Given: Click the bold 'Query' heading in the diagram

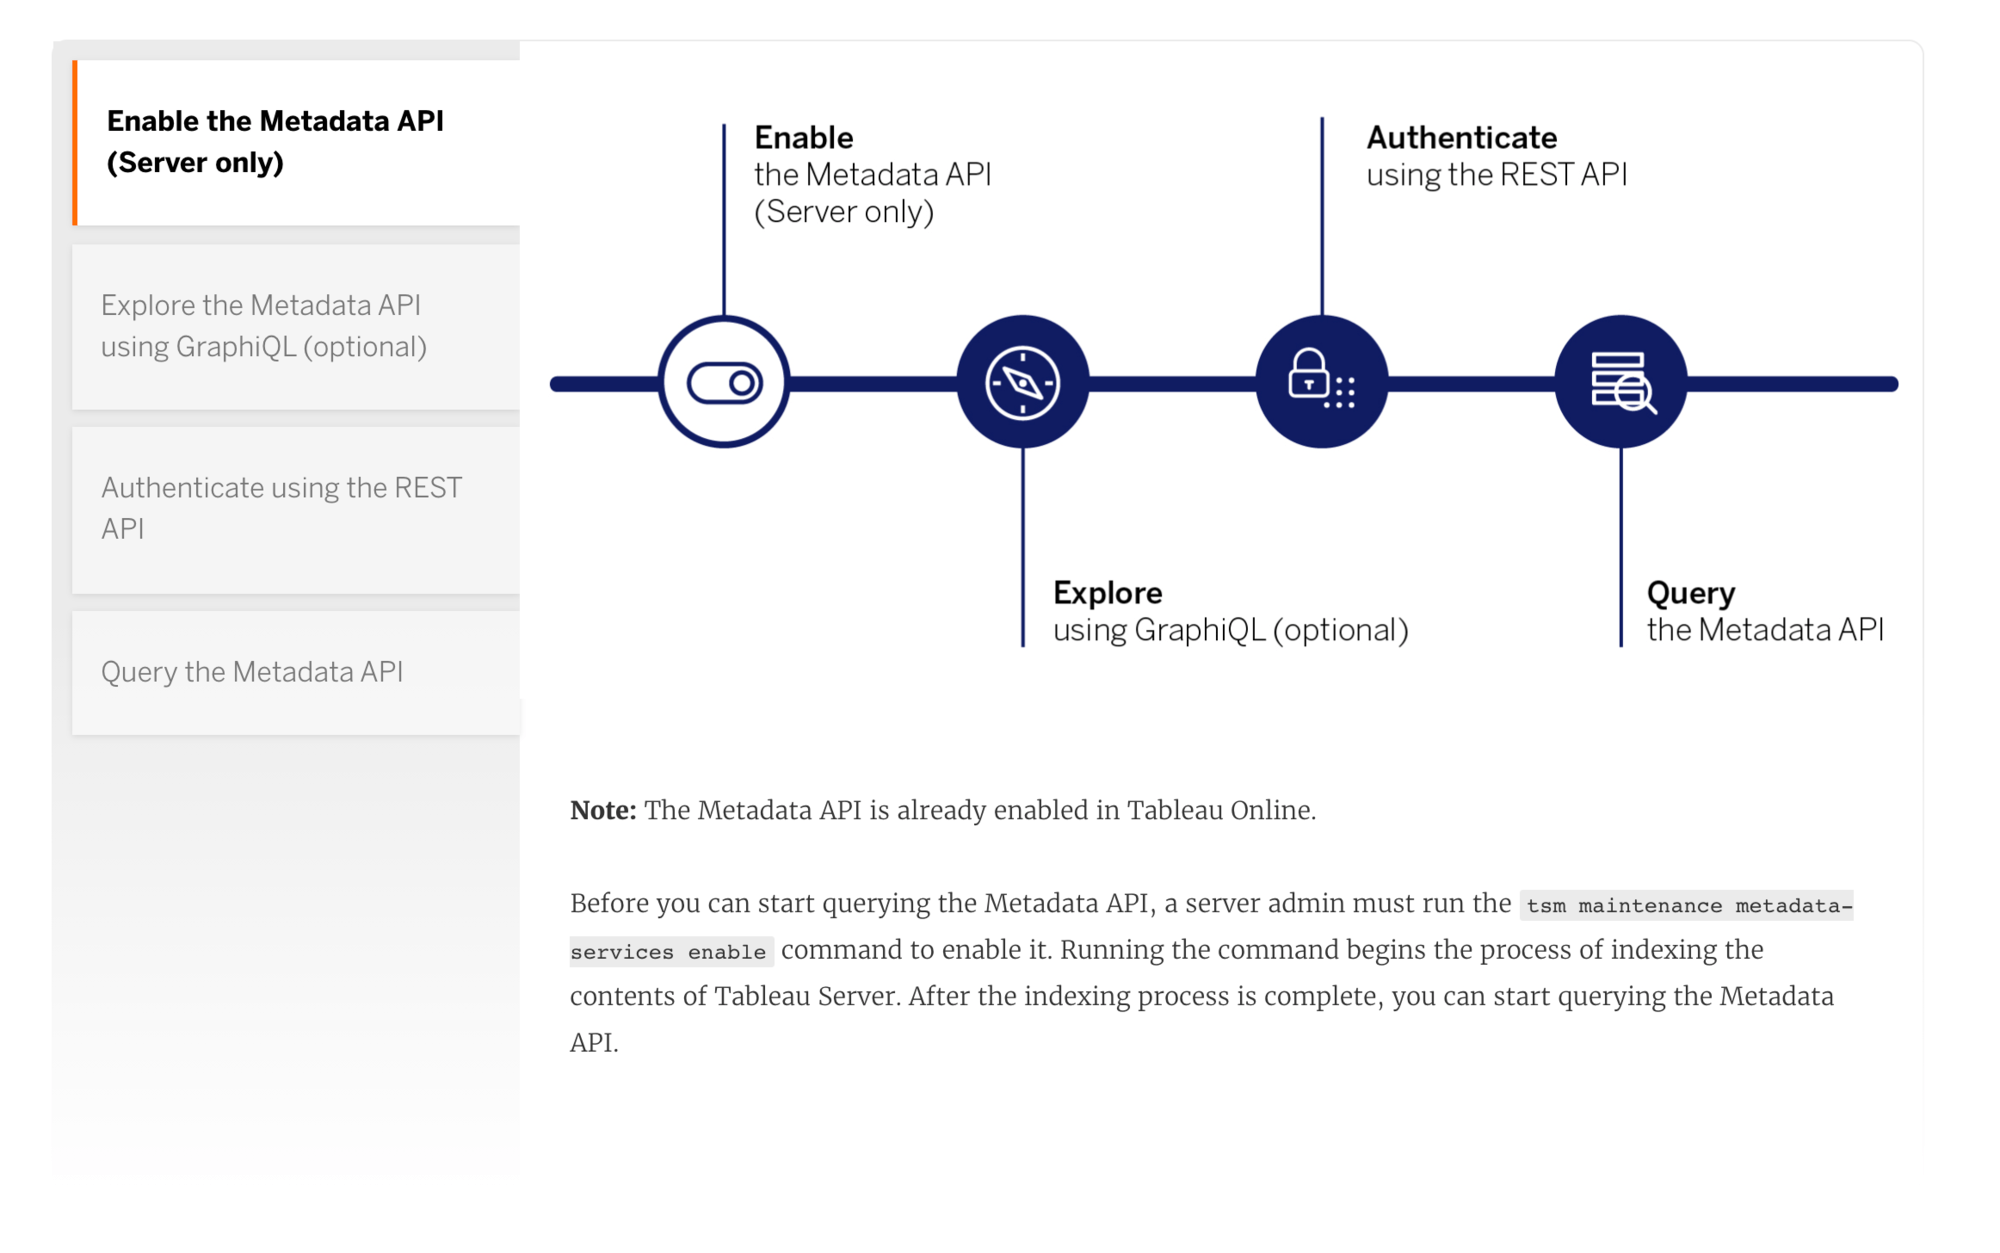Looking at the screenshot, I should (x=1690, y=593).
